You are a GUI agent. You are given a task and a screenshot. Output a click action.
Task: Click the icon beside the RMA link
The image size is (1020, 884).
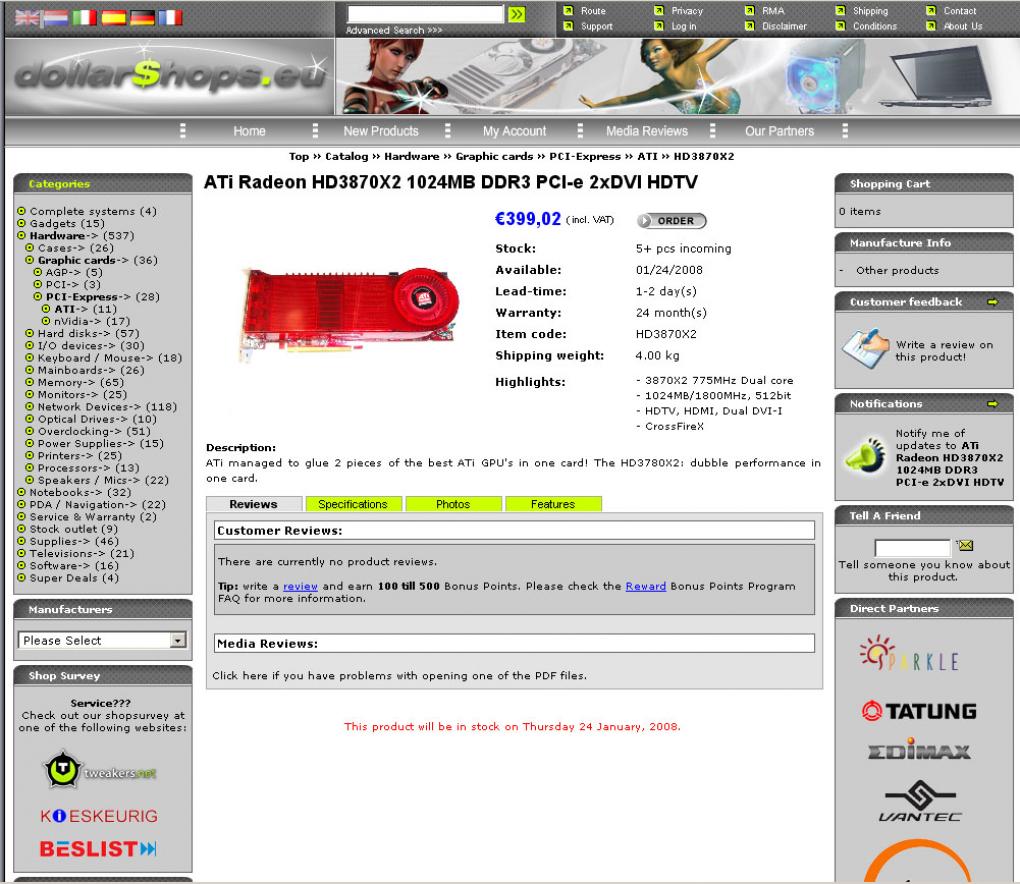pos(749,10)
